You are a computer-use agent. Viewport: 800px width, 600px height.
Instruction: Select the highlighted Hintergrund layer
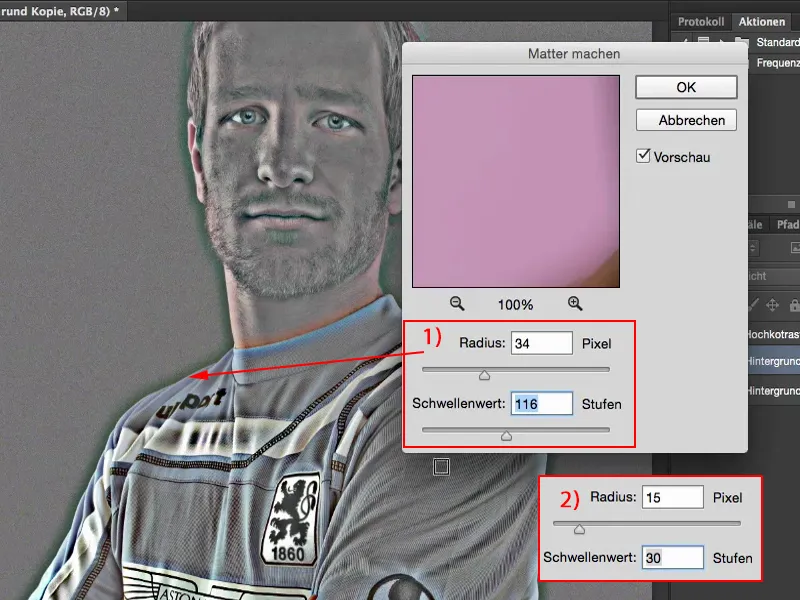[x=774, y=361]
